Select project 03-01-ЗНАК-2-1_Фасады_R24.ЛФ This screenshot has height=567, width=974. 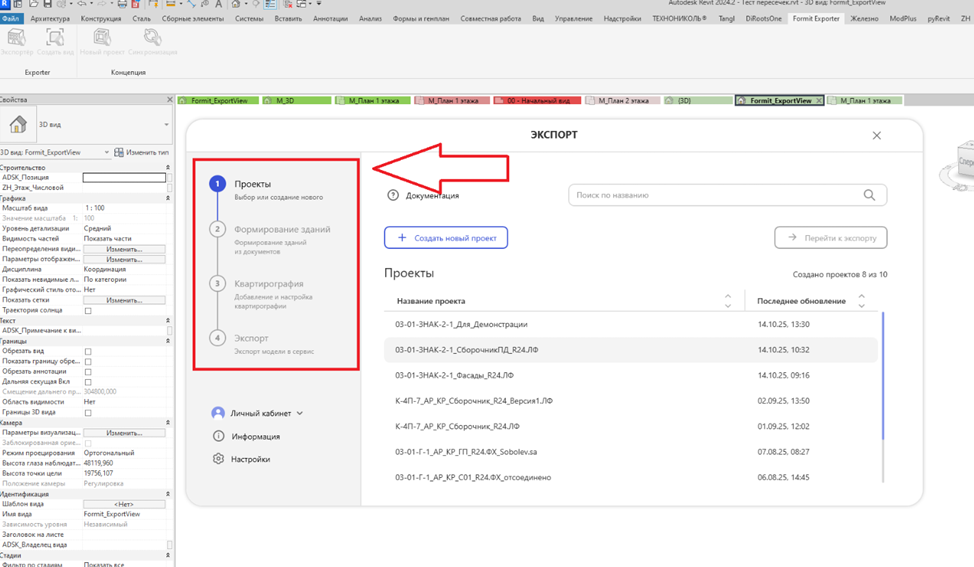630,375
